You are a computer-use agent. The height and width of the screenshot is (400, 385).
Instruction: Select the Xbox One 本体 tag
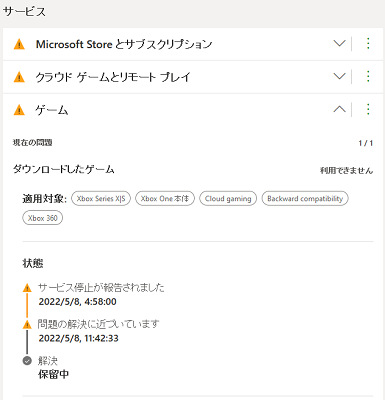165,199
